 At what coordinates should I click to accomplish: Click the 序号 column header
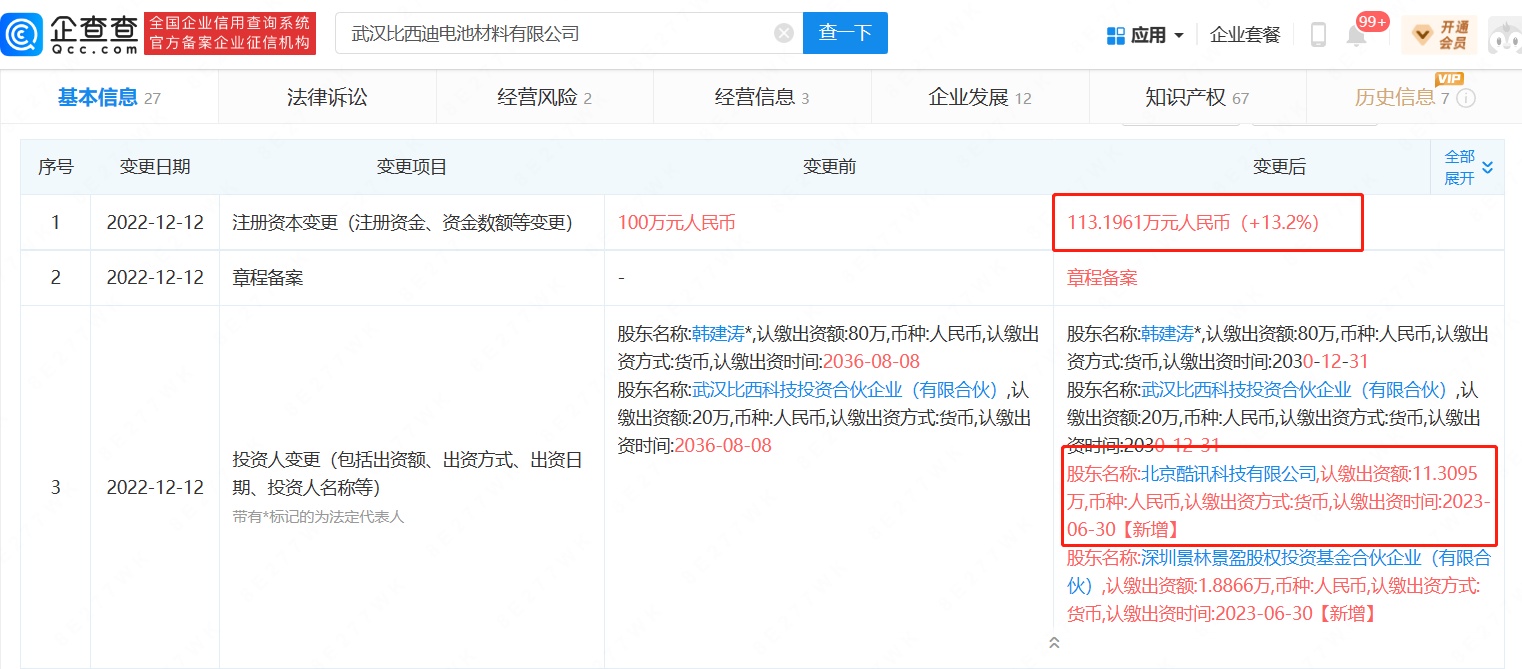(55, 167)
